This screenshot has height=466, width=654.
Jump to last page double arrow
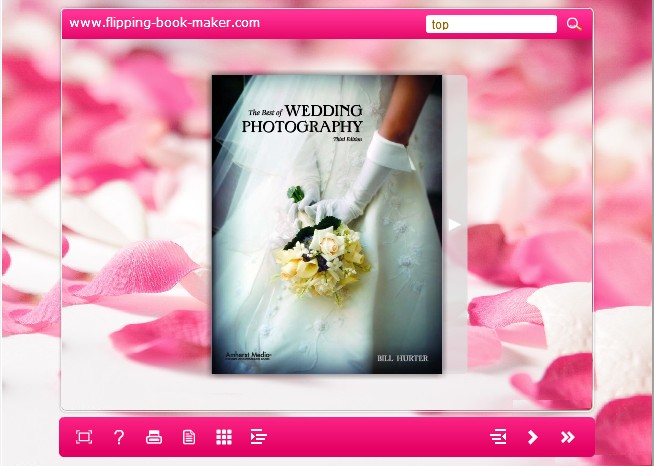tap(568, 437)
